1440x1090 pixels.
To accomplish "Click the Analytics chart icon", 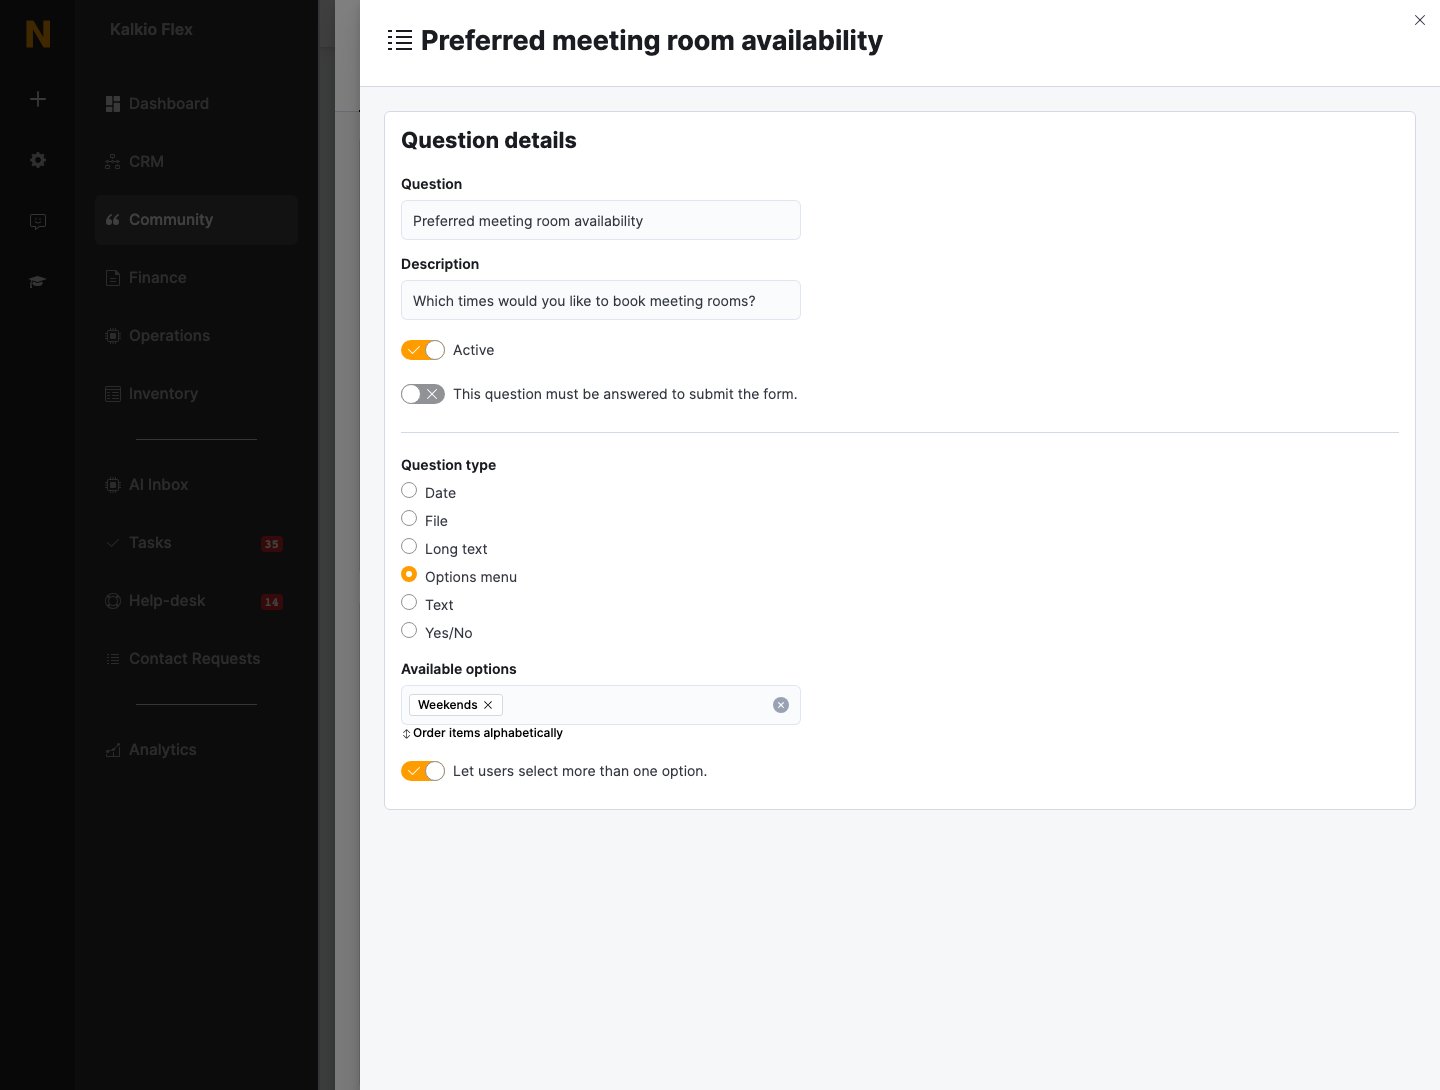I will pos(113,750).
